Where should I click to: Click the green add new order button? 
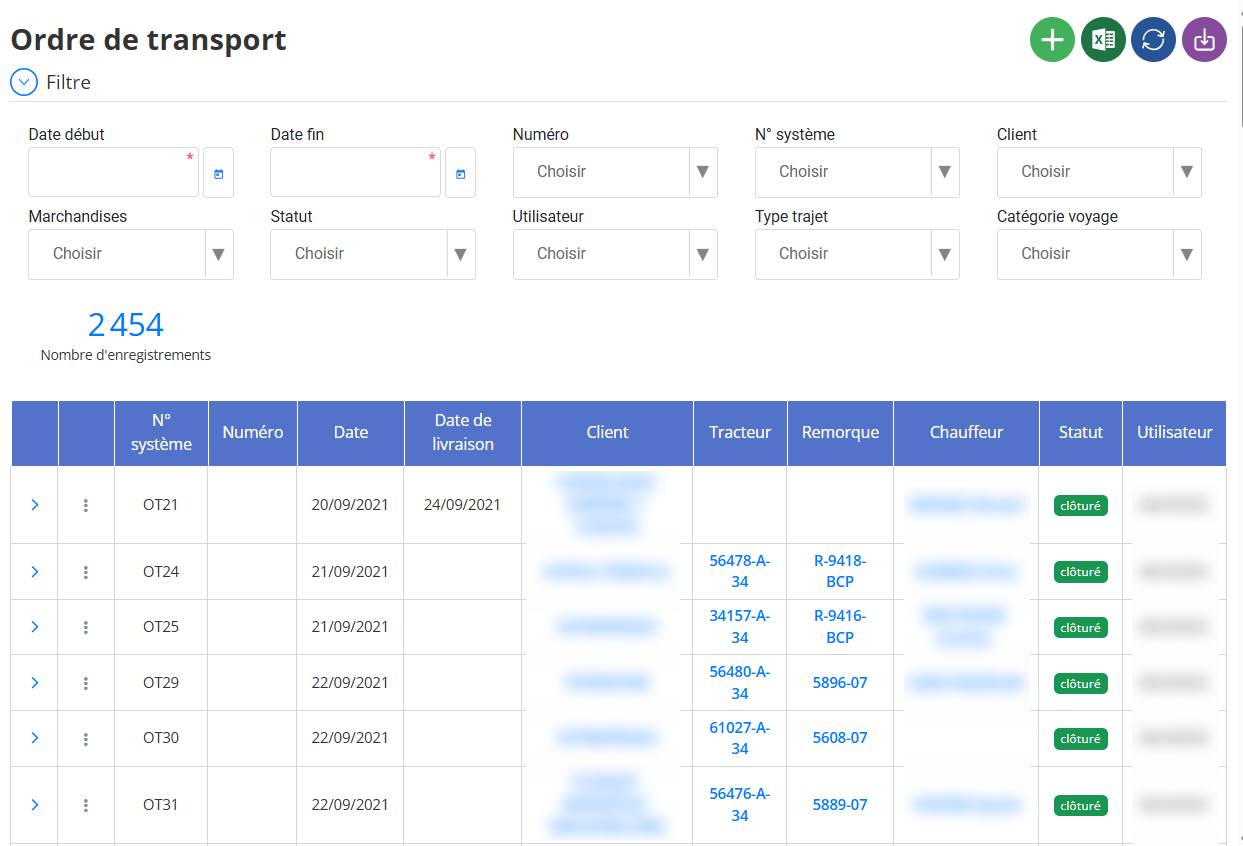click(x=1052, y=40)
